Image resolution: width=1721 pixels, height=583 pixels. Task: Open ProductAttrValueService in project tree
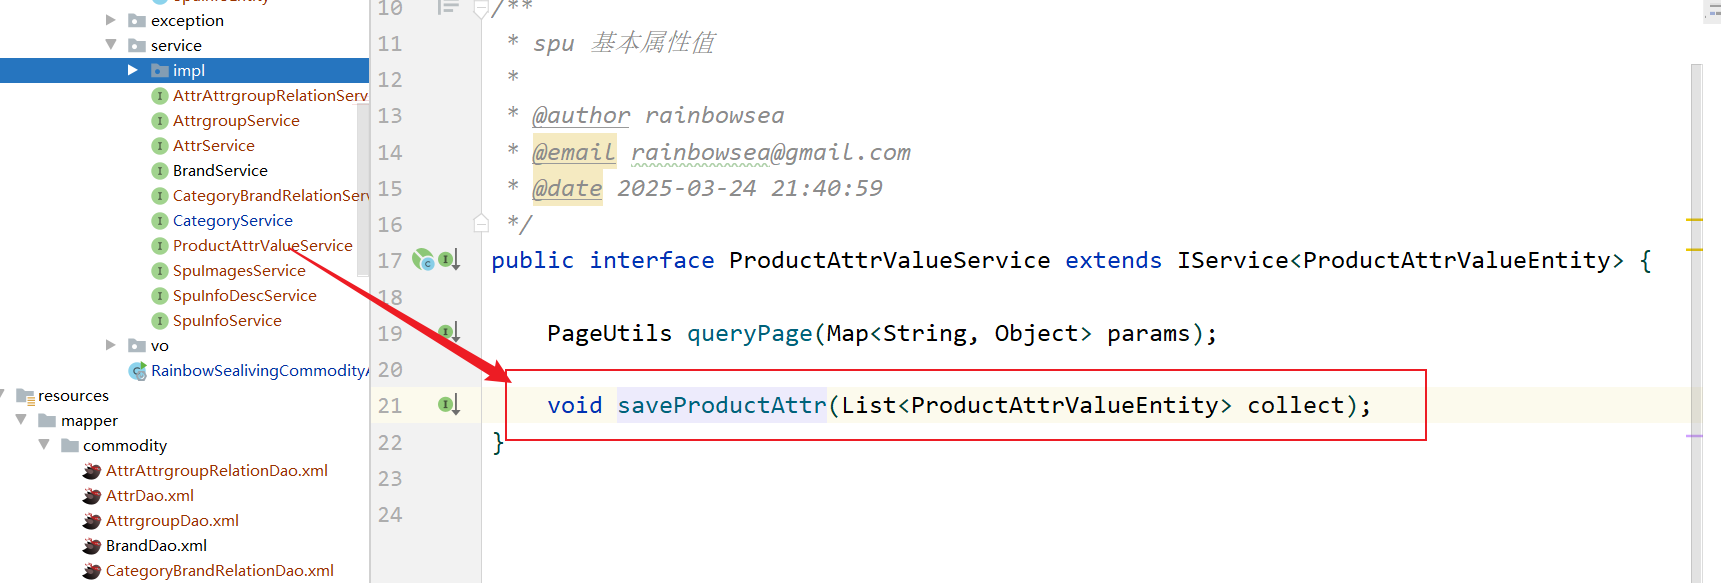[263, 246]
